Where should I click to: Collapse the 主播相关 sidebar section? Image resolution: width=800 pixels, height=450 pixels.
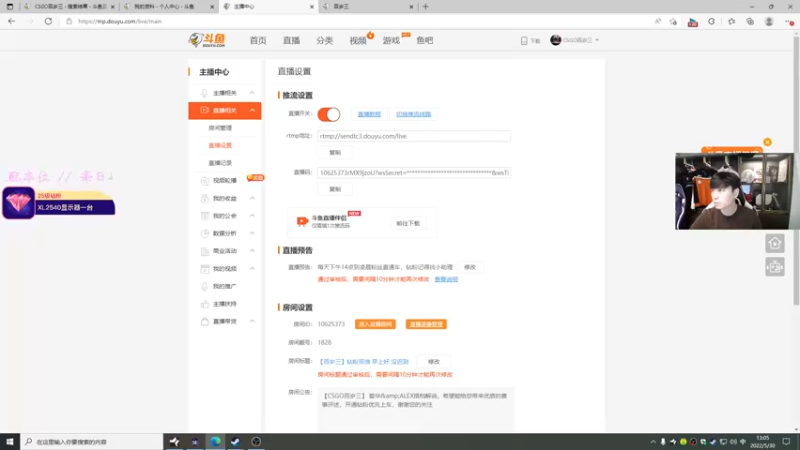pos(252,93)
